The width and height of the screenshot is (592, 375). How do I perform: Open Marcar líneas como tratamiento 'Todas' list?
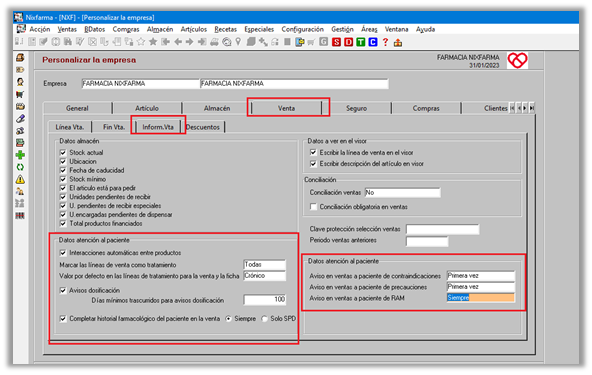265,264
